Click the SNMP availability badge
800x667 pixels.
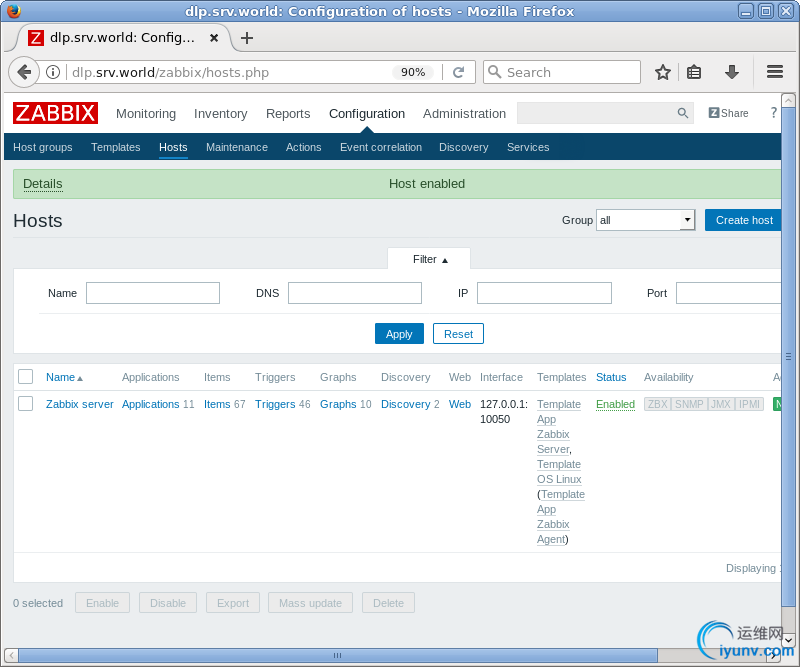click(x=689, y=404)
